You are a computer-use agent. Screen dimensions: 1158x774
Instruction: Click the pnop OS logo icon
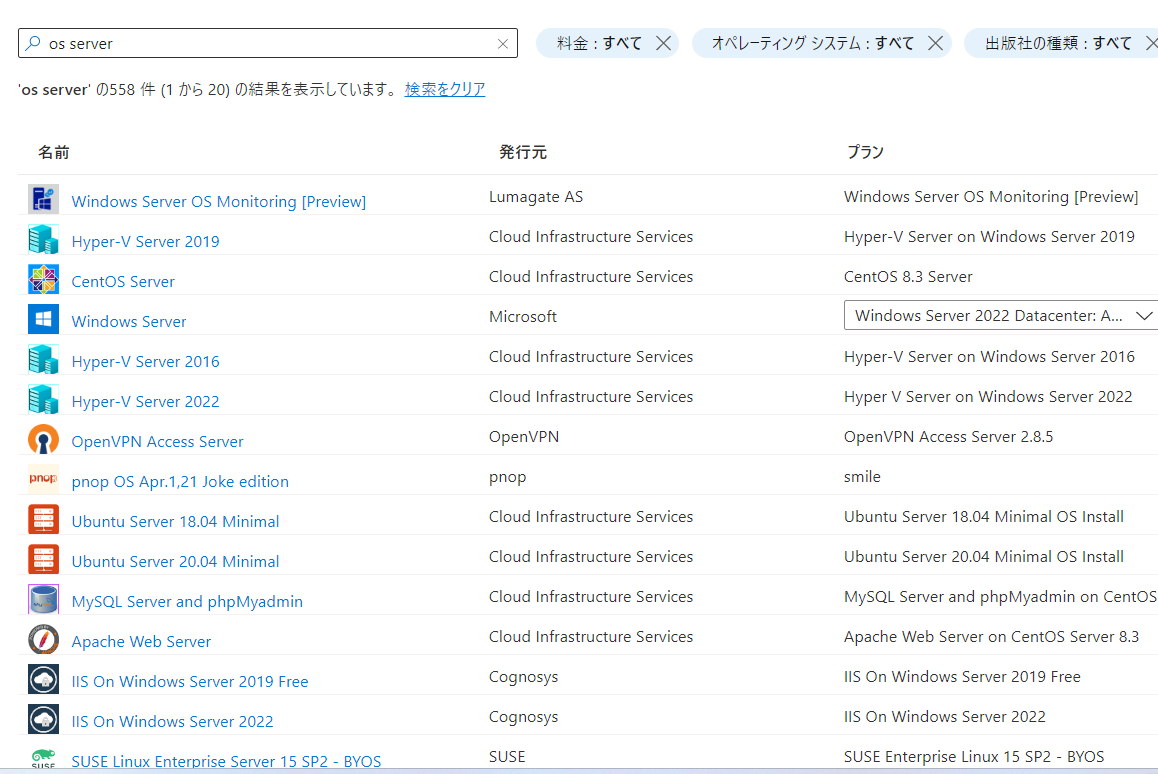44,479
